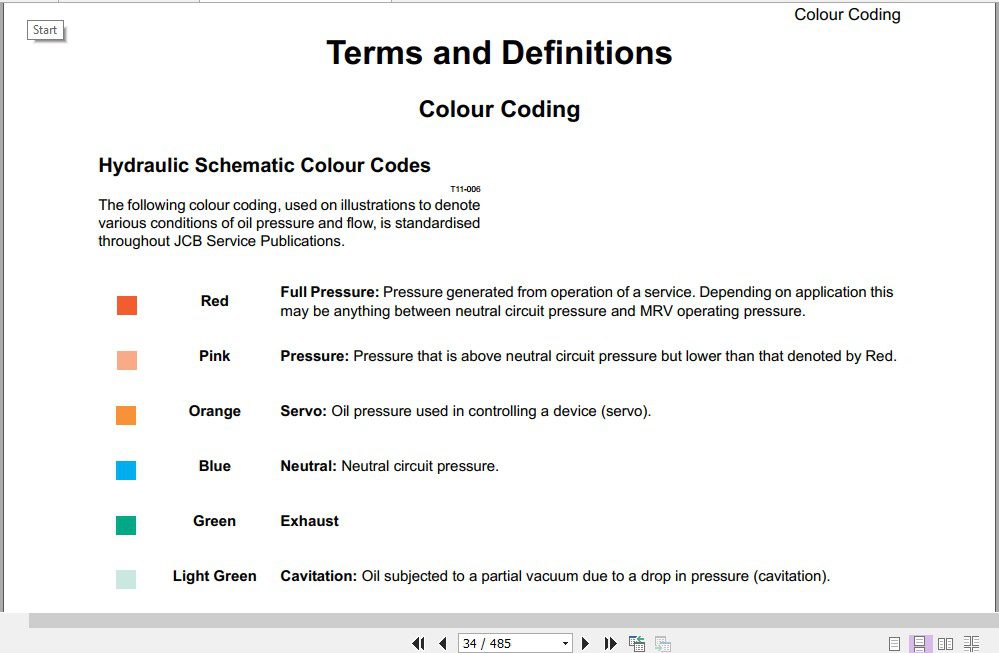Click the 'Pressure:' definition beside Pink
999x653 pixels.
click(588, 356)
